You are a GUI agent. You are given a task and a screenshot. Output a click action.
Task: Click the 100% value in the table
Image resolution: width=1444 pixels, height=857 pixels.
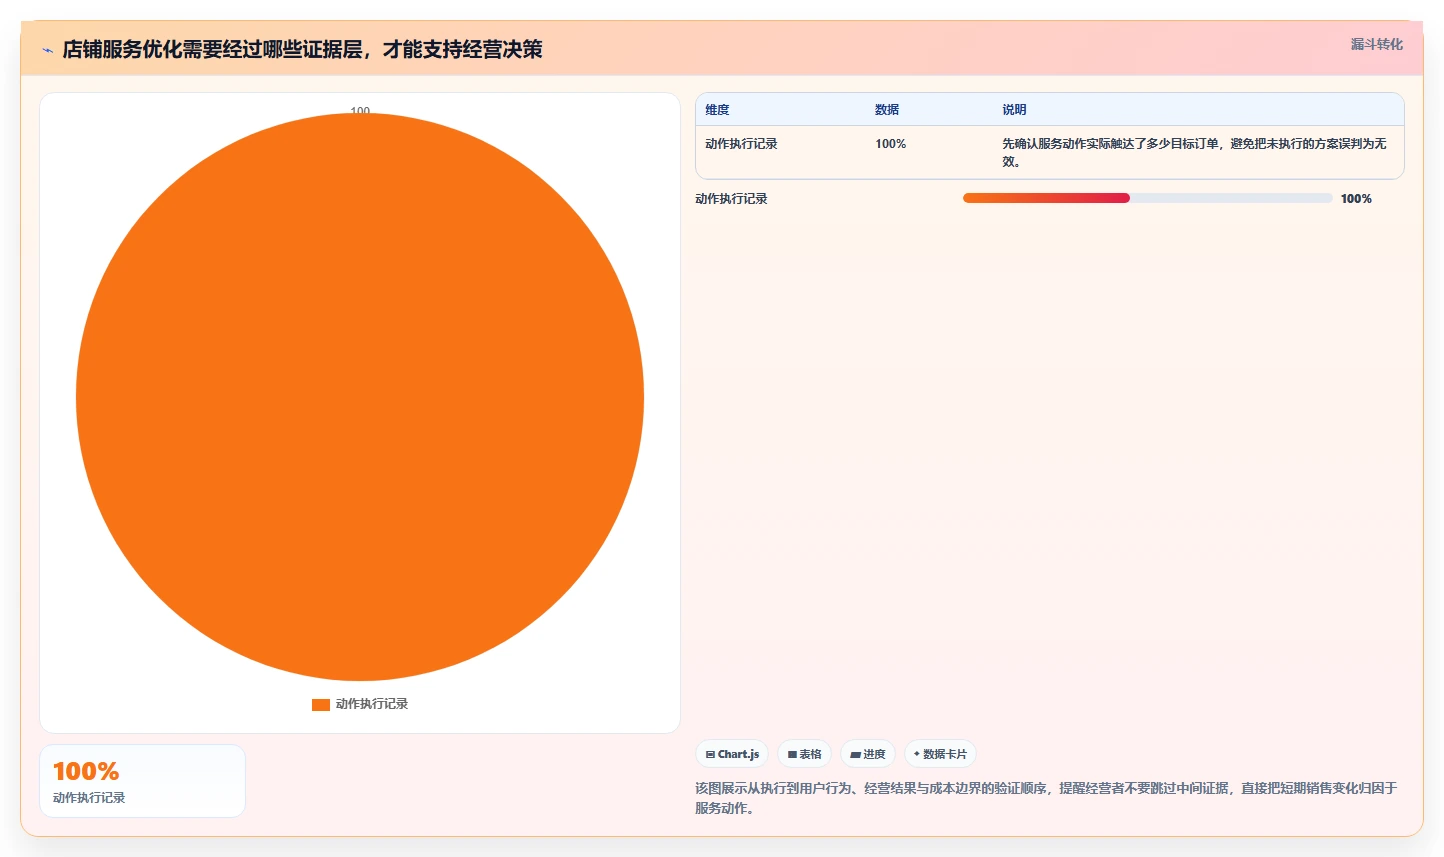[890, 144]
